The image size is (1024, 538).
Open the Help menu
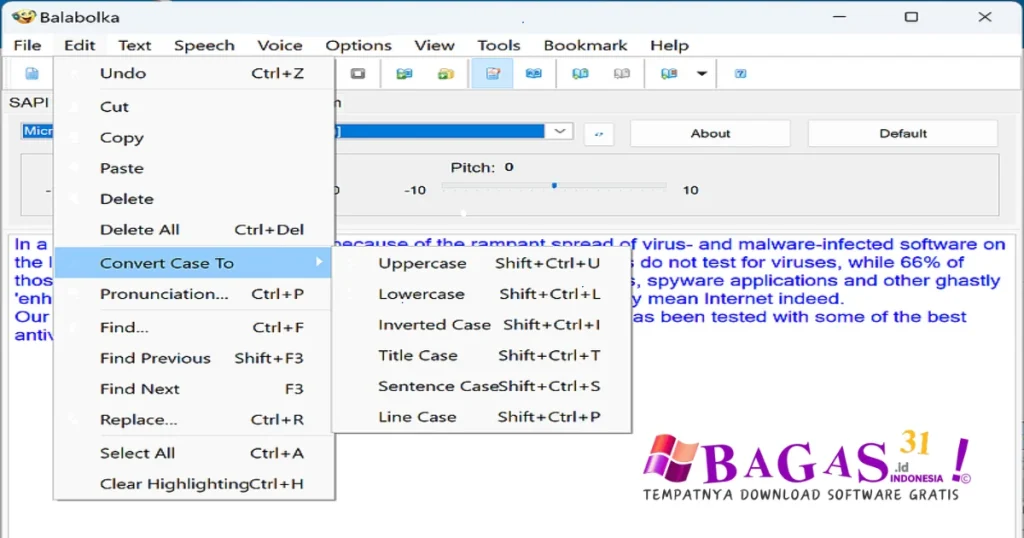(669, 45)
